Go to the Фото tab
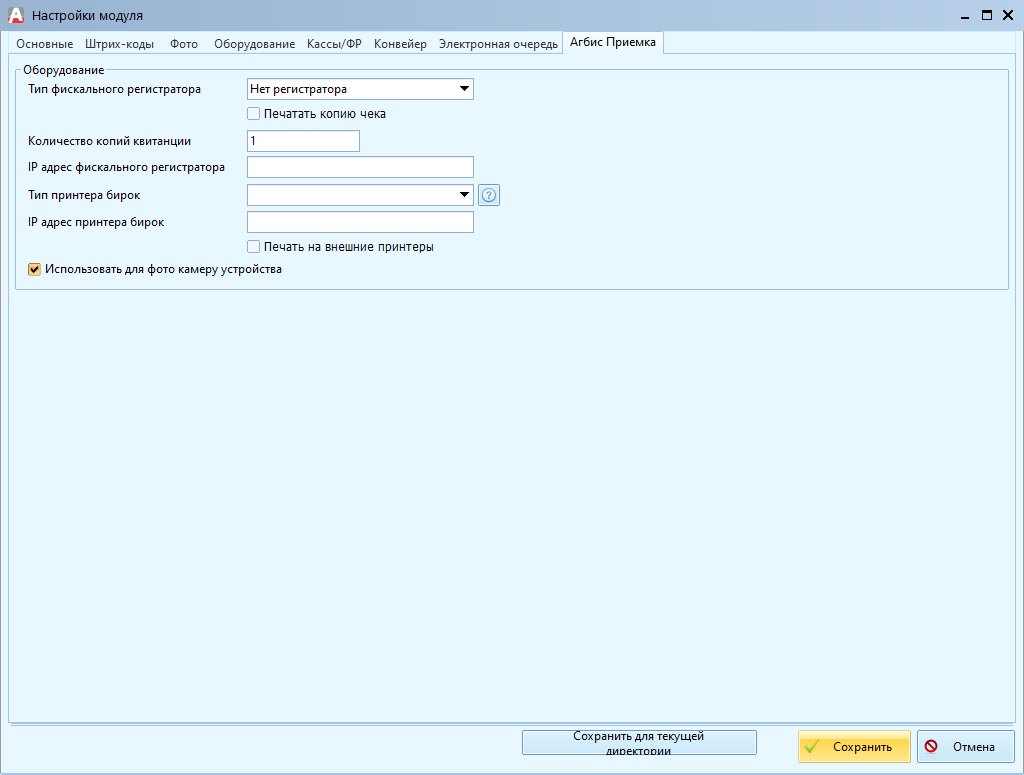Screen dimensions: 1024x775 coord(184,44)
